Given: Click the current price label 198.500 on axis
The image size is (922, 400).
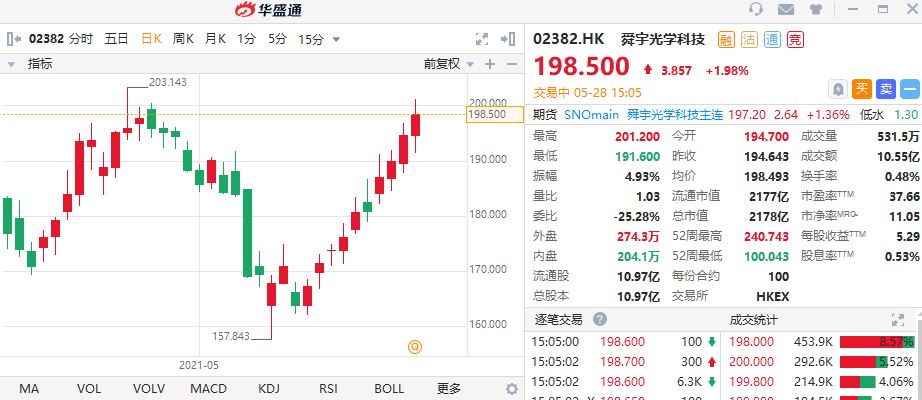Looking at the screenshot, I should click(494, 114).
